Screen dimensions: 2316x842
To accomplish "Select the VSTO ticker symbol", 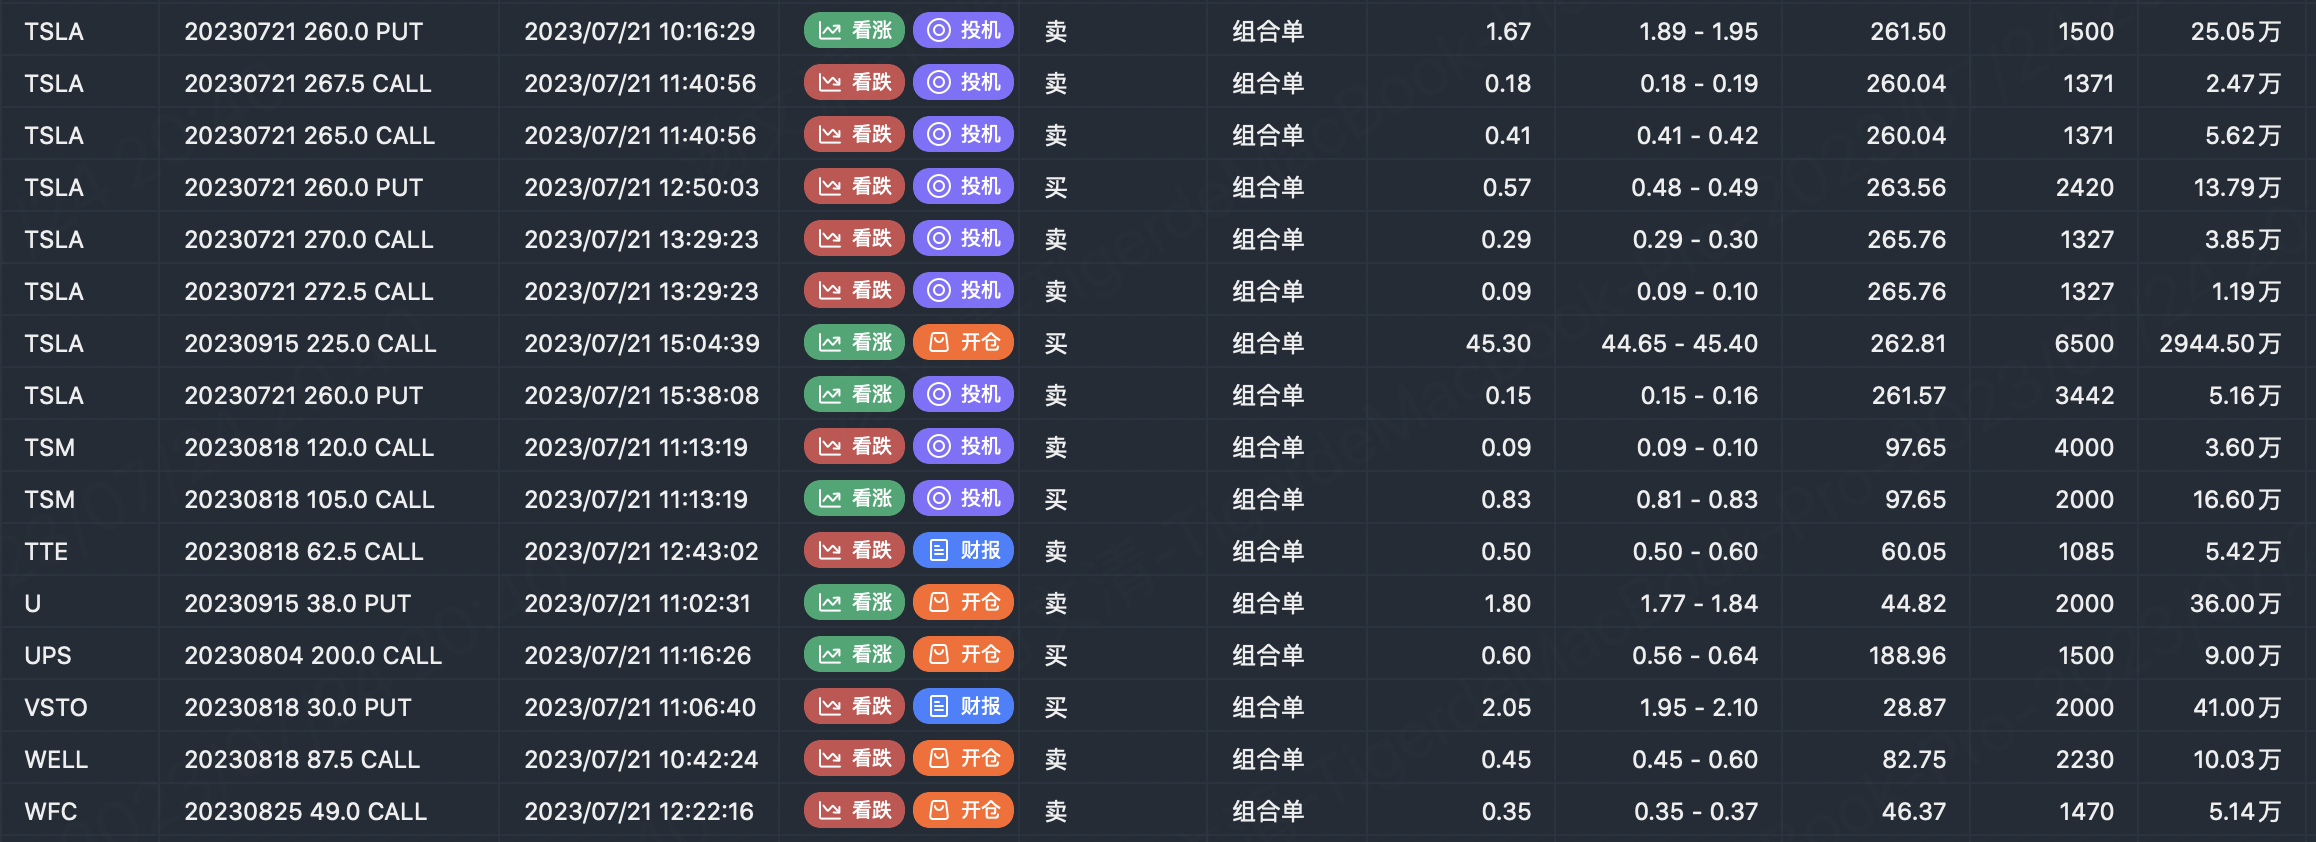I will point(56,707).
